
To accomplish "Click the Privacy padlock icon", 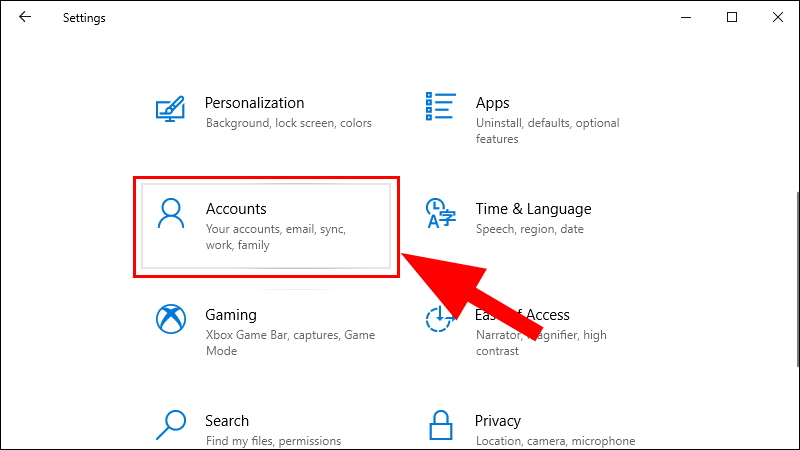I will point(441,426).
